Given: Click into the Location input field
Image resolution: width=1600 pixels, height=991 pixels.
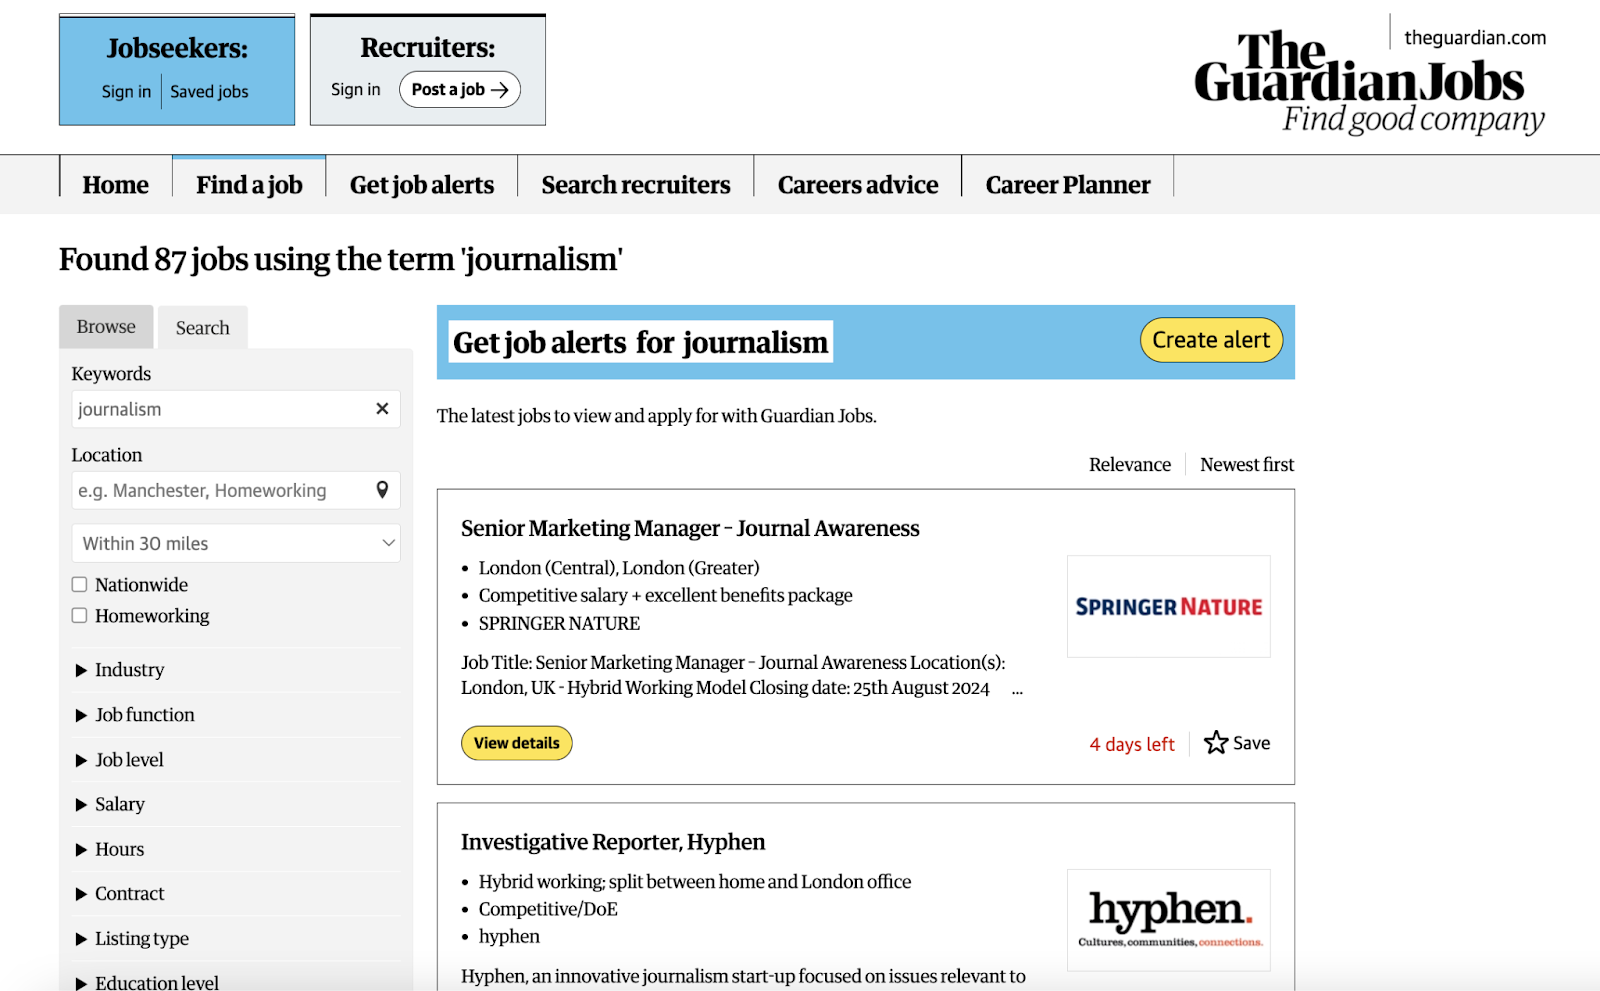Looking at the screenshot, I should [x=220, y=490].
